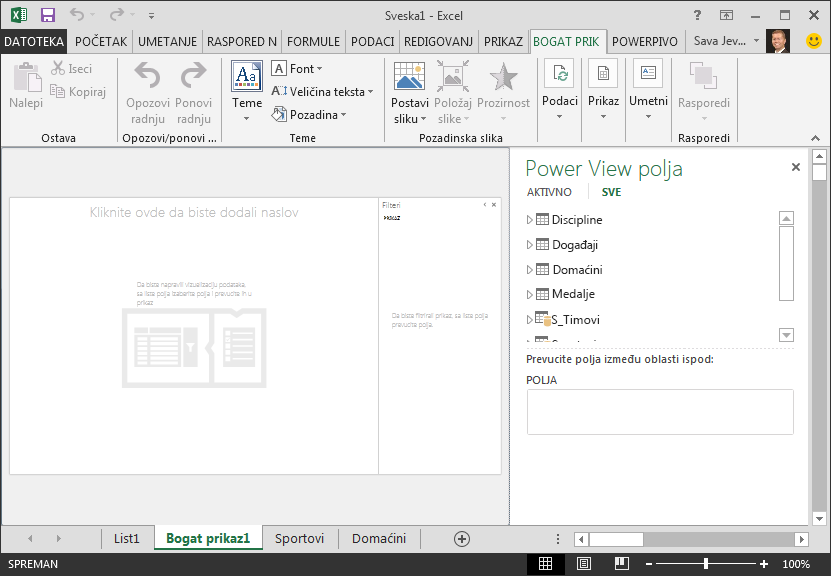Click the user profile photo
Viewport: 831px width, 576px height.
click(x=777, y=41)
